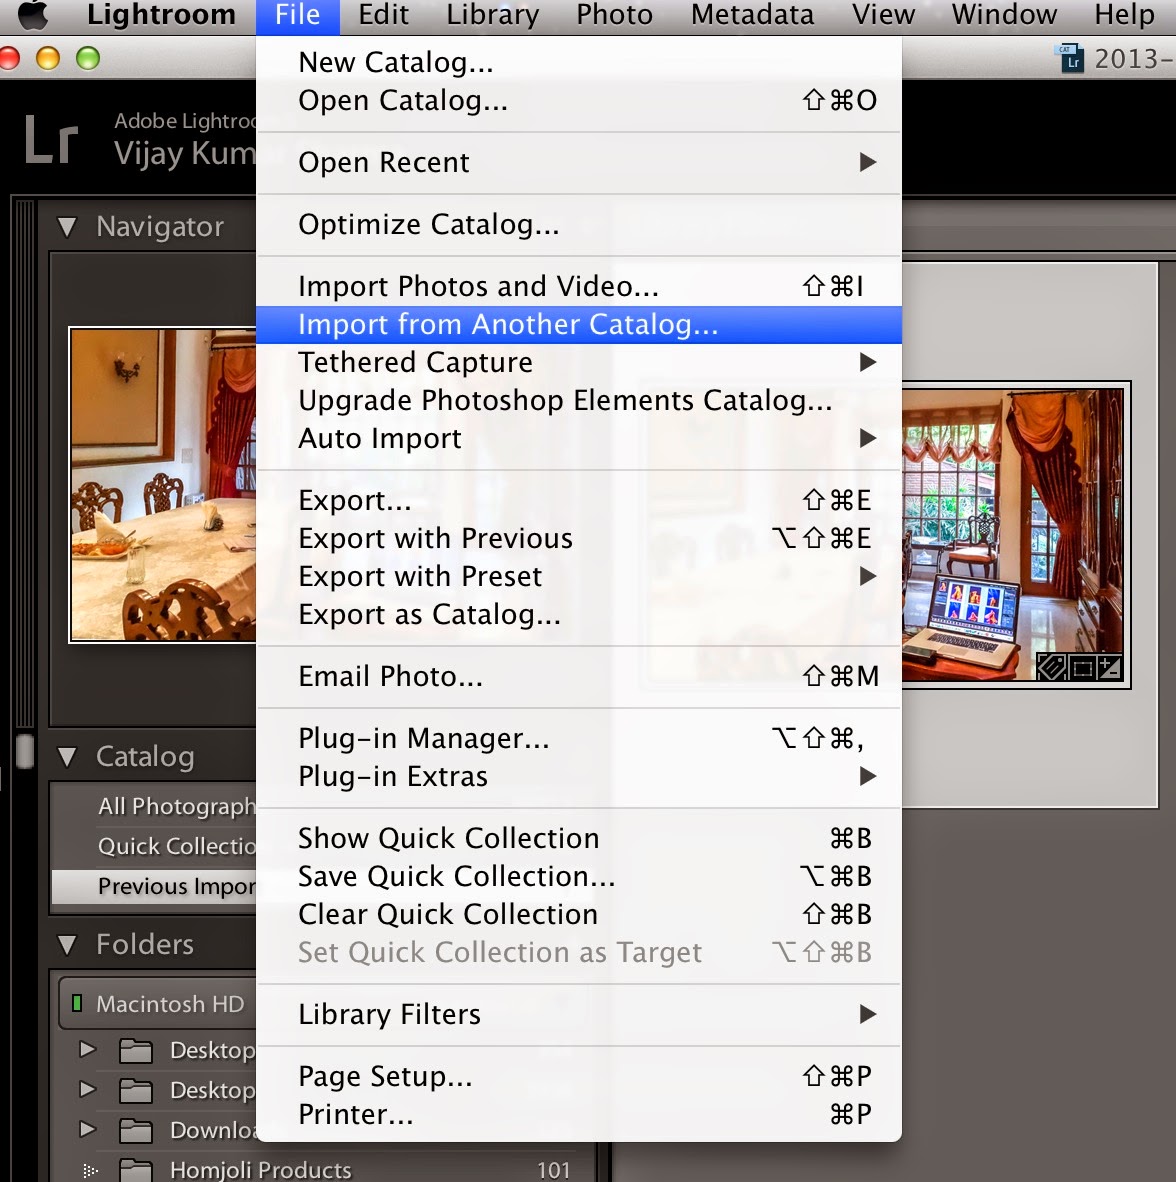1176x1182 pixels.
Task: Choose Printer... menu item
Action: 579,1114
